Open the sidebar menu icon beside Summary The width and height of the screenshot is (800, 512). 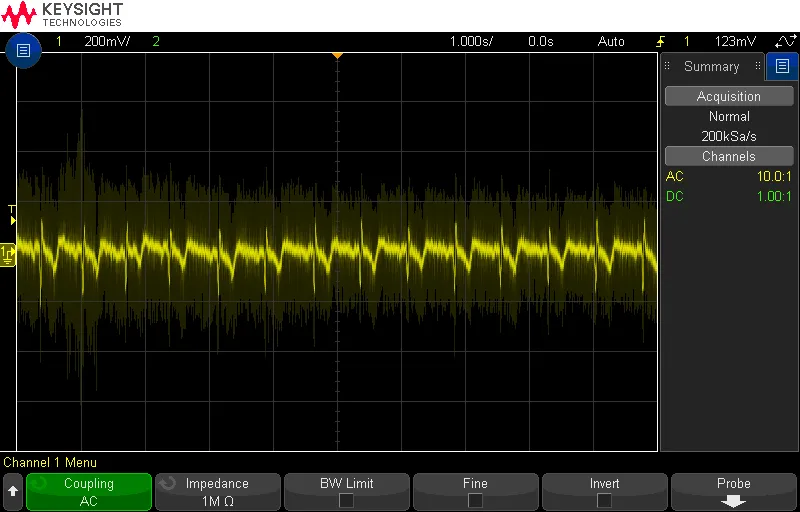click(782, 66)
